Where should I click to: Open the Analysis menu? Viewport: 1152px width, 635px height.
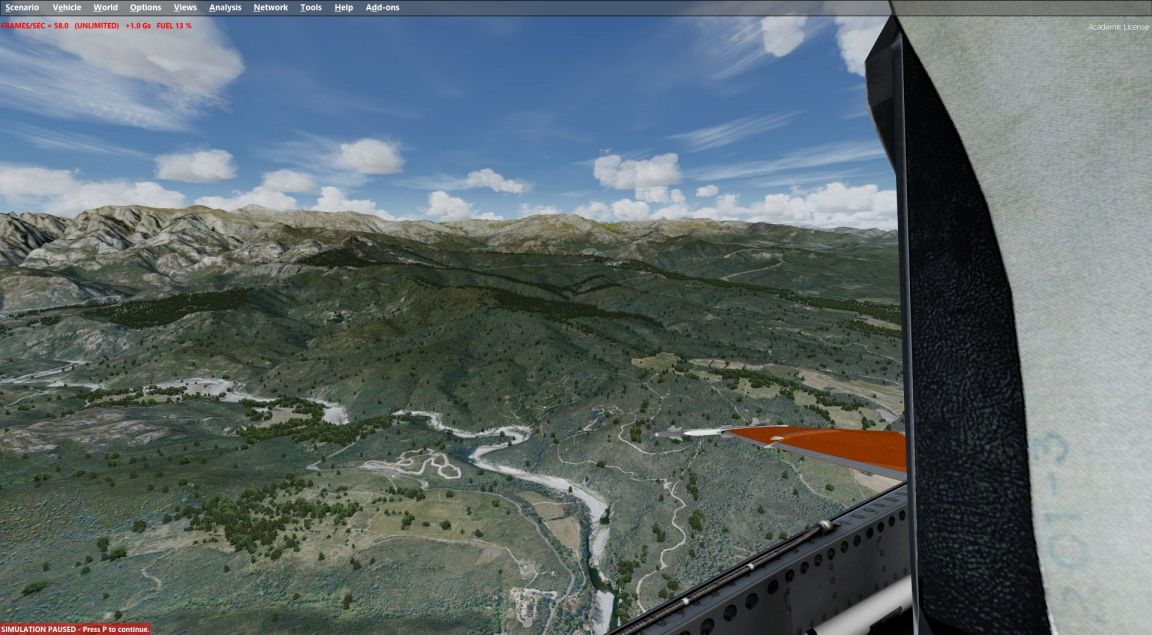[x=225, y=7]
